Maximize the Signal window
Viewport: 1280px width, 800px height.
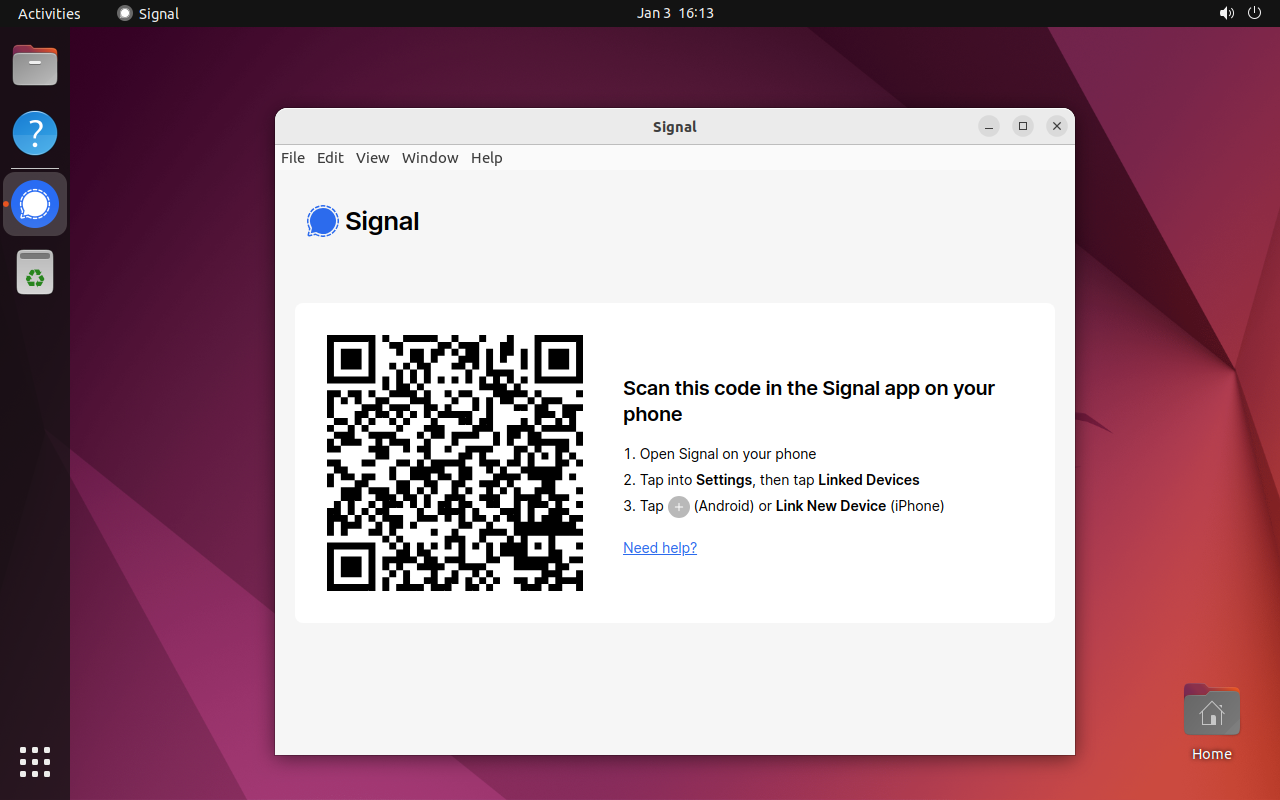(1023, 126)
